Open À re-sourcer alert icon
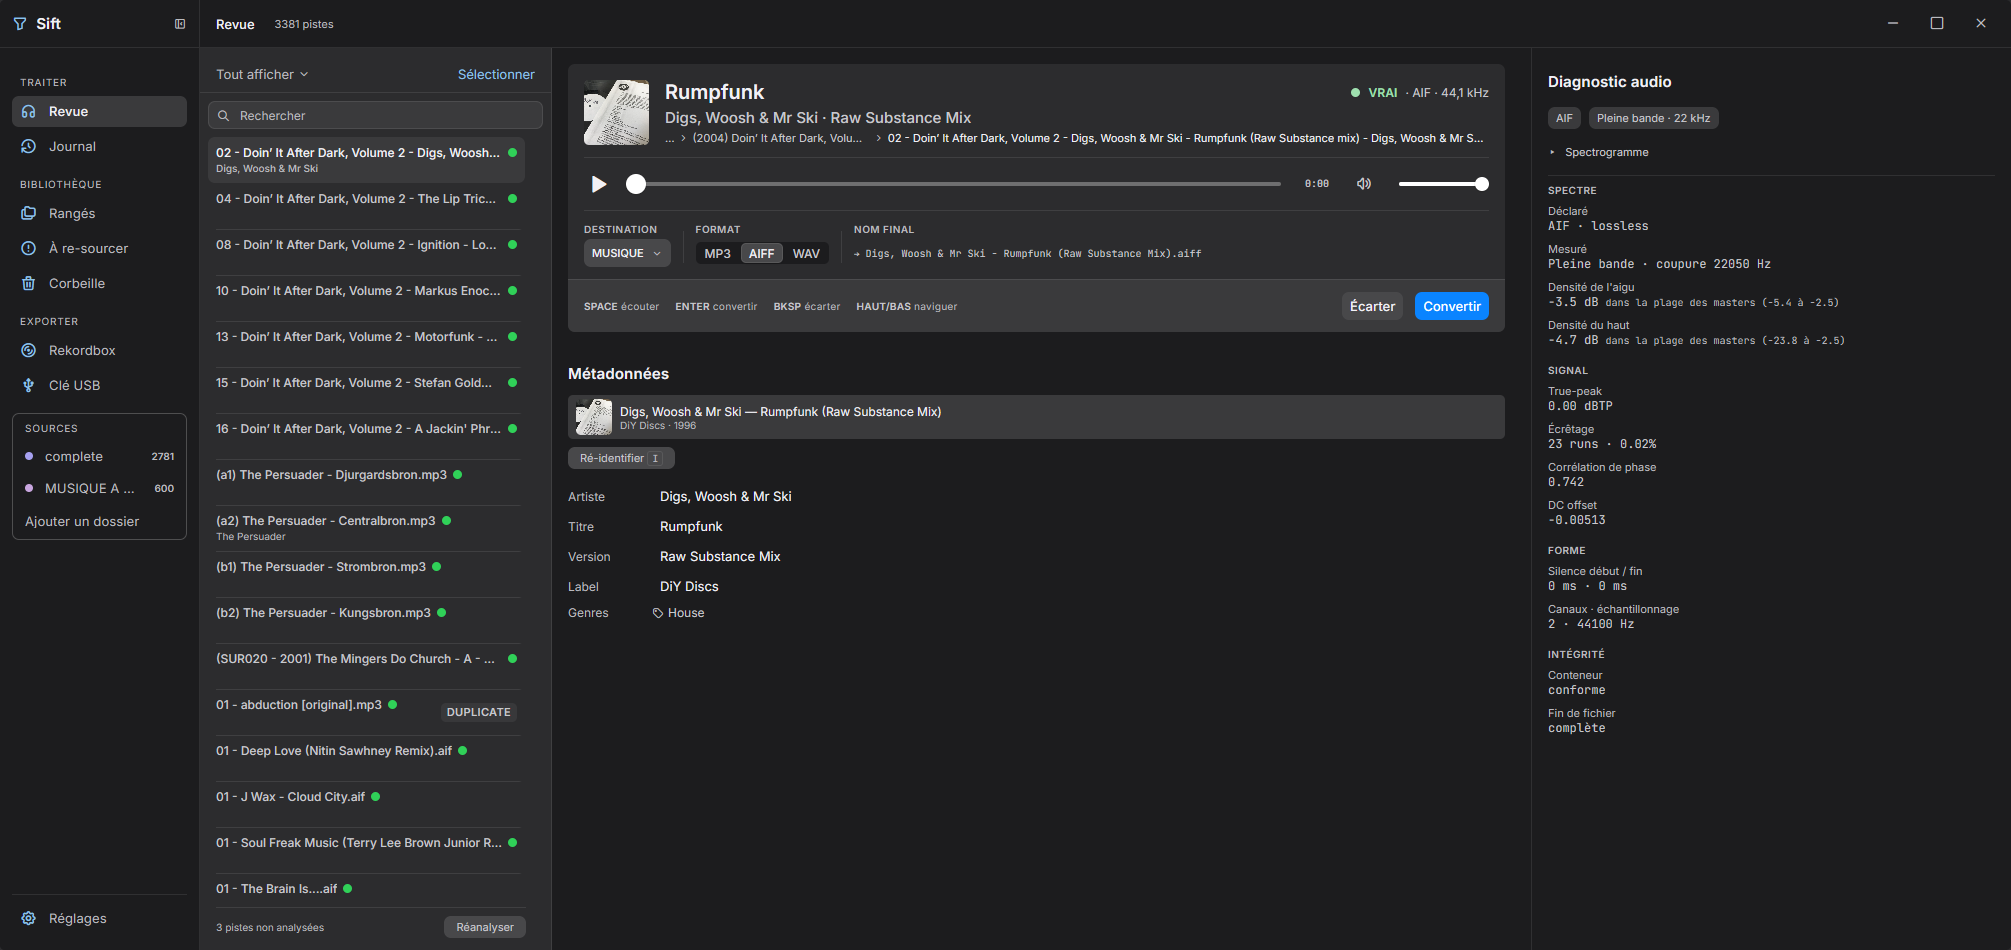This screenshot has width=2011, height=950. [29, 248]
